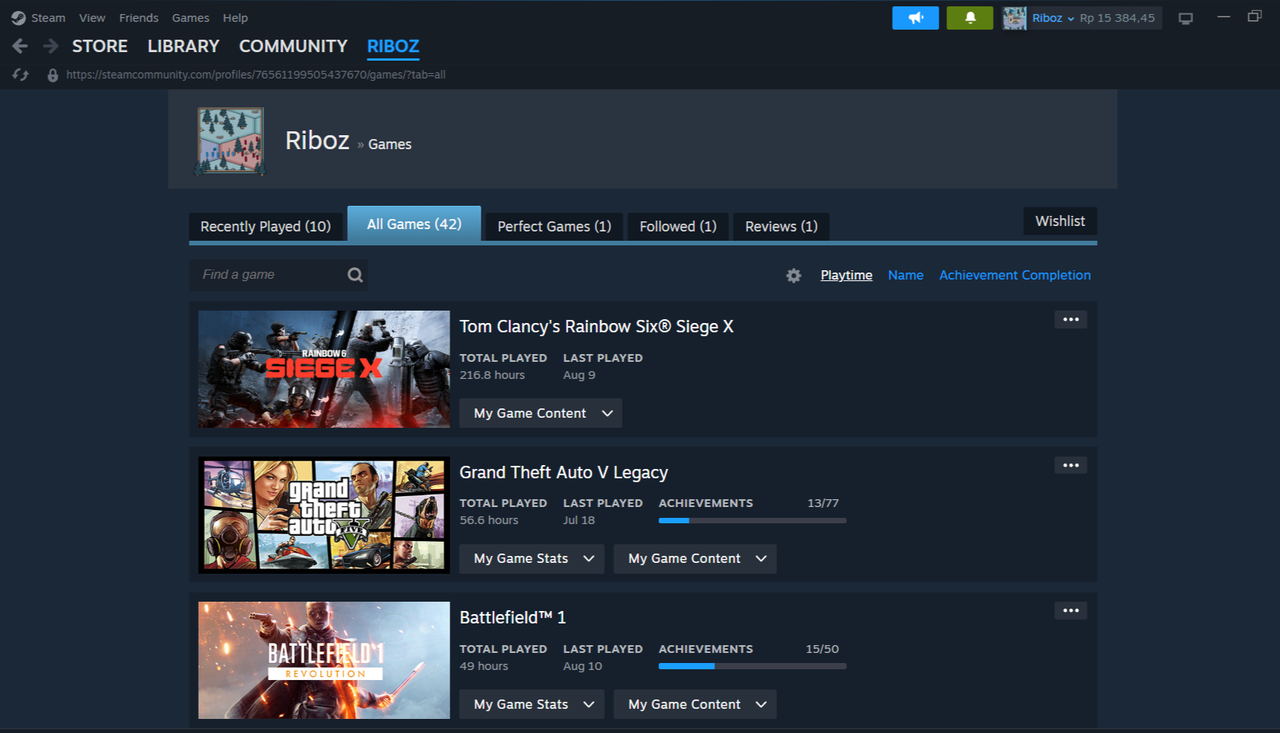Click the 13/77 achievements count
The height and width of the screenshot is (733, 1280).
coord(823,503)
